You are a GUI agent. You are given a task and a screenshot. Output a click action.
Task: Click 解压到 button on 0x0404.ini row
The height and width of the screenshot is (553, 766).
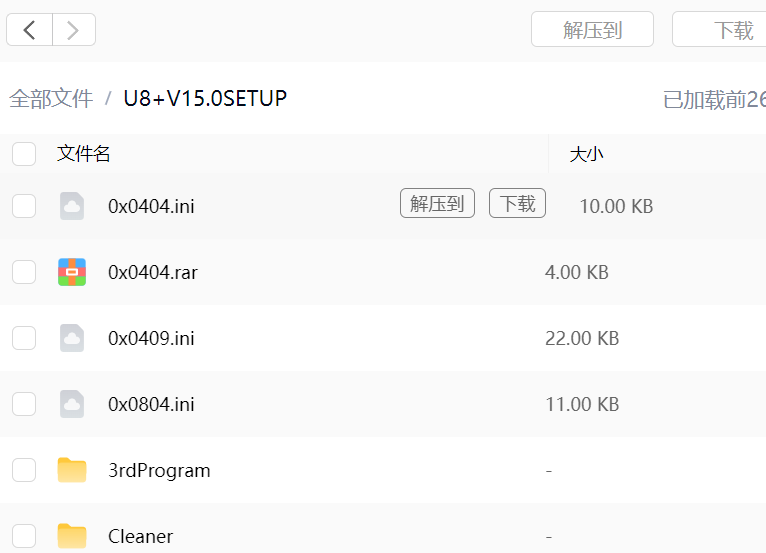click(x=437, y=204)
